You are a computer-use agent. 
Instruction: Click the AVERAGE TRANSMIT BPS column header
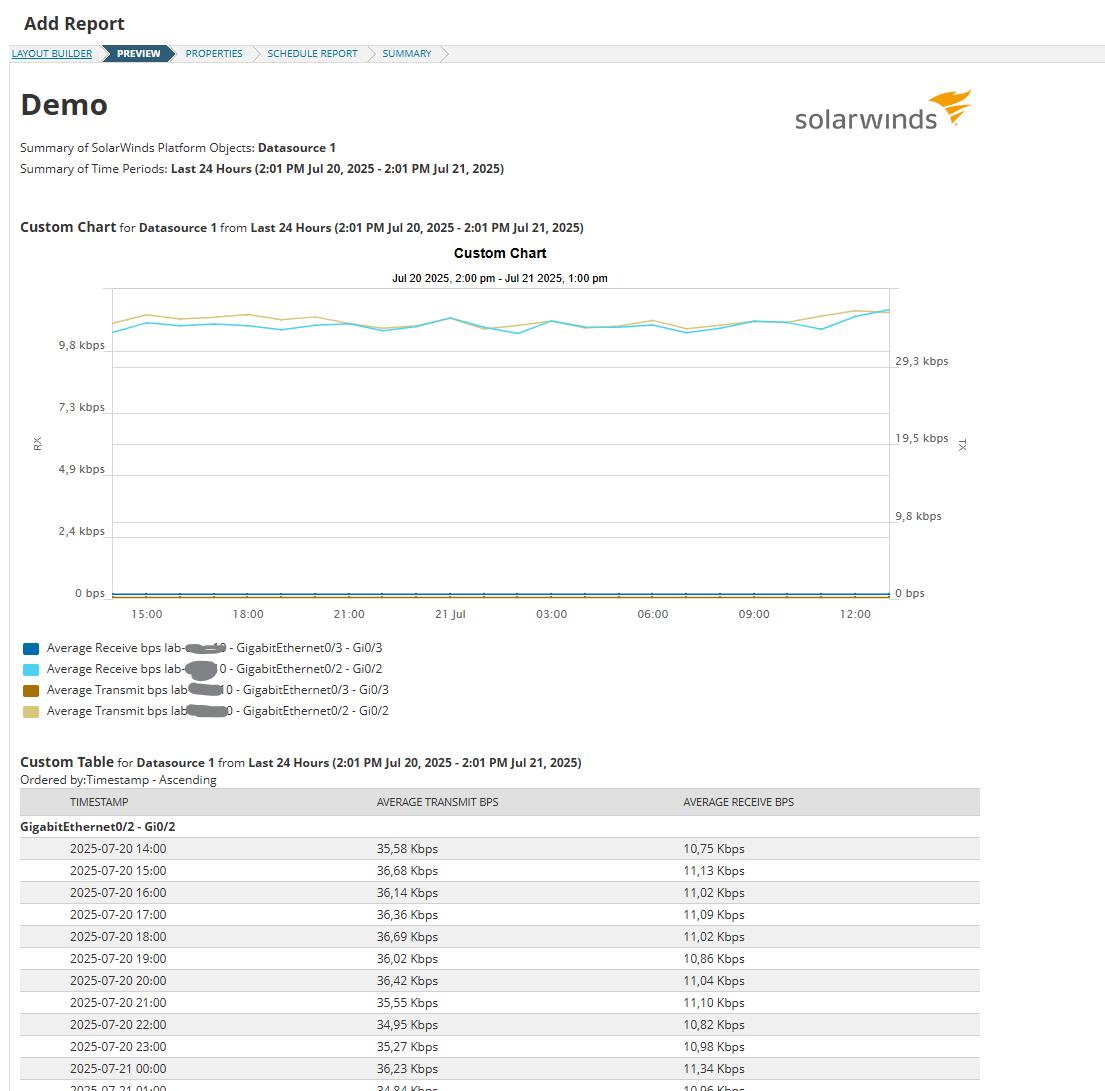[437, 802]
